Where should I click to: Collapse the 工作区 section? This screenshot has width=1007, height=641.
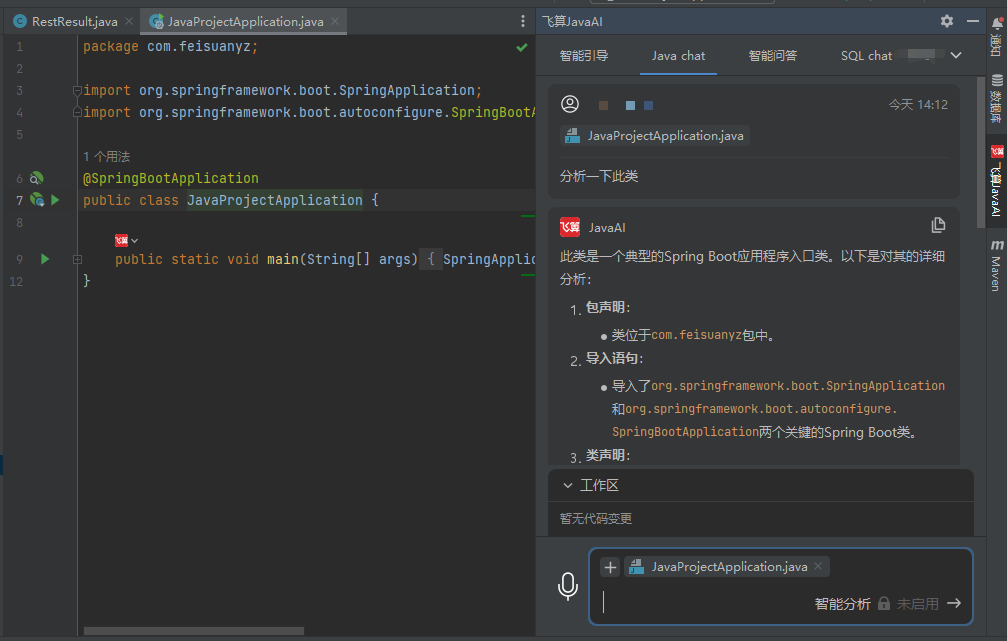click(568, 486)
